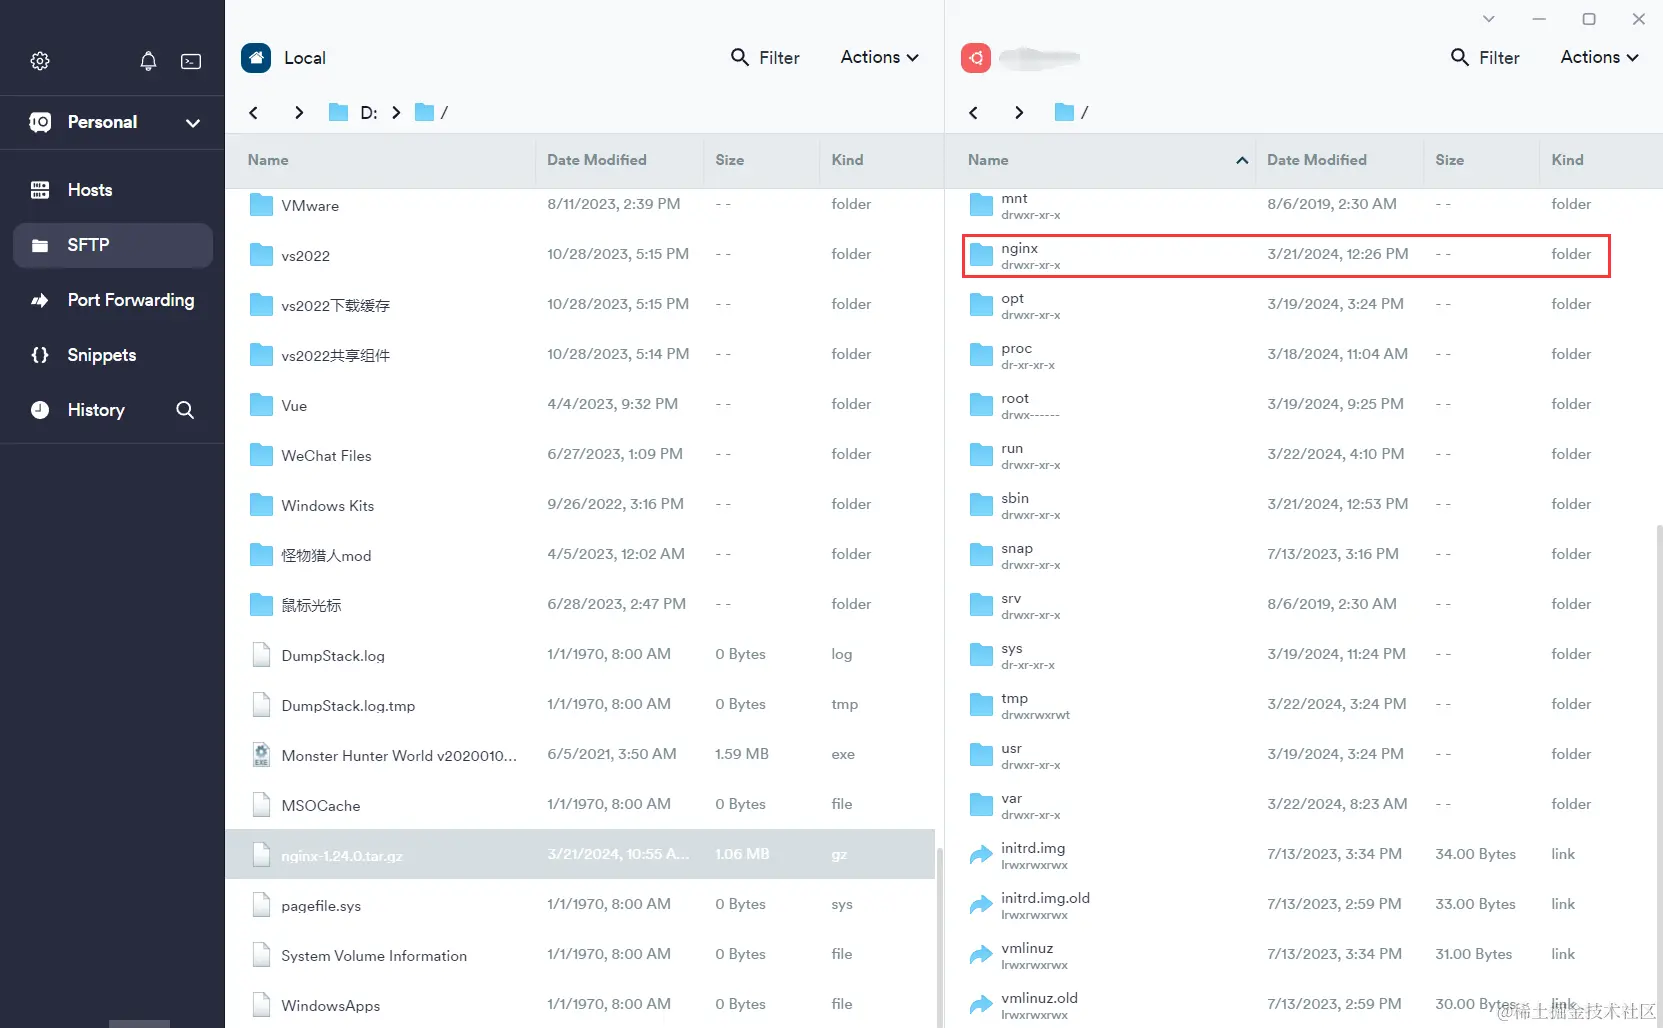Open Filter in remote pane

click(1485, 58)
